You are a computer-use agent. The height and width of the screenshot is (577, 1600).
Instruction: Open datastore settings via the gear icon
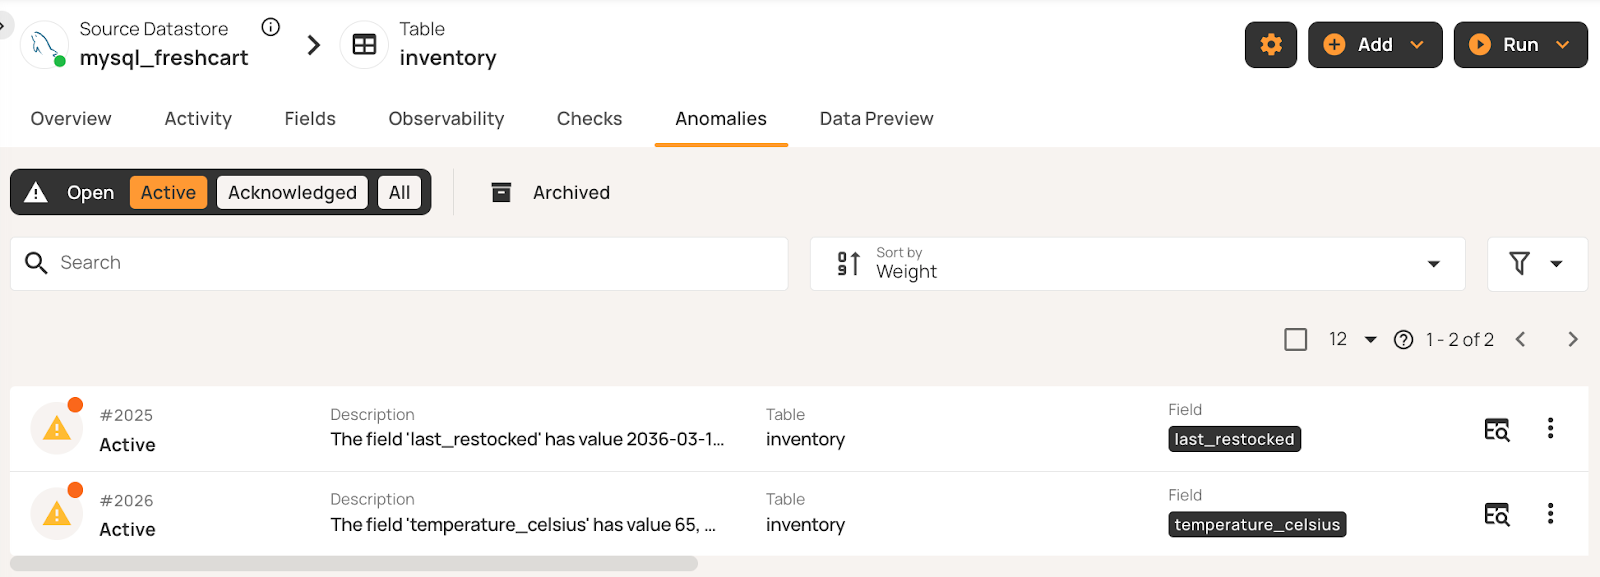coord(1270,44)
